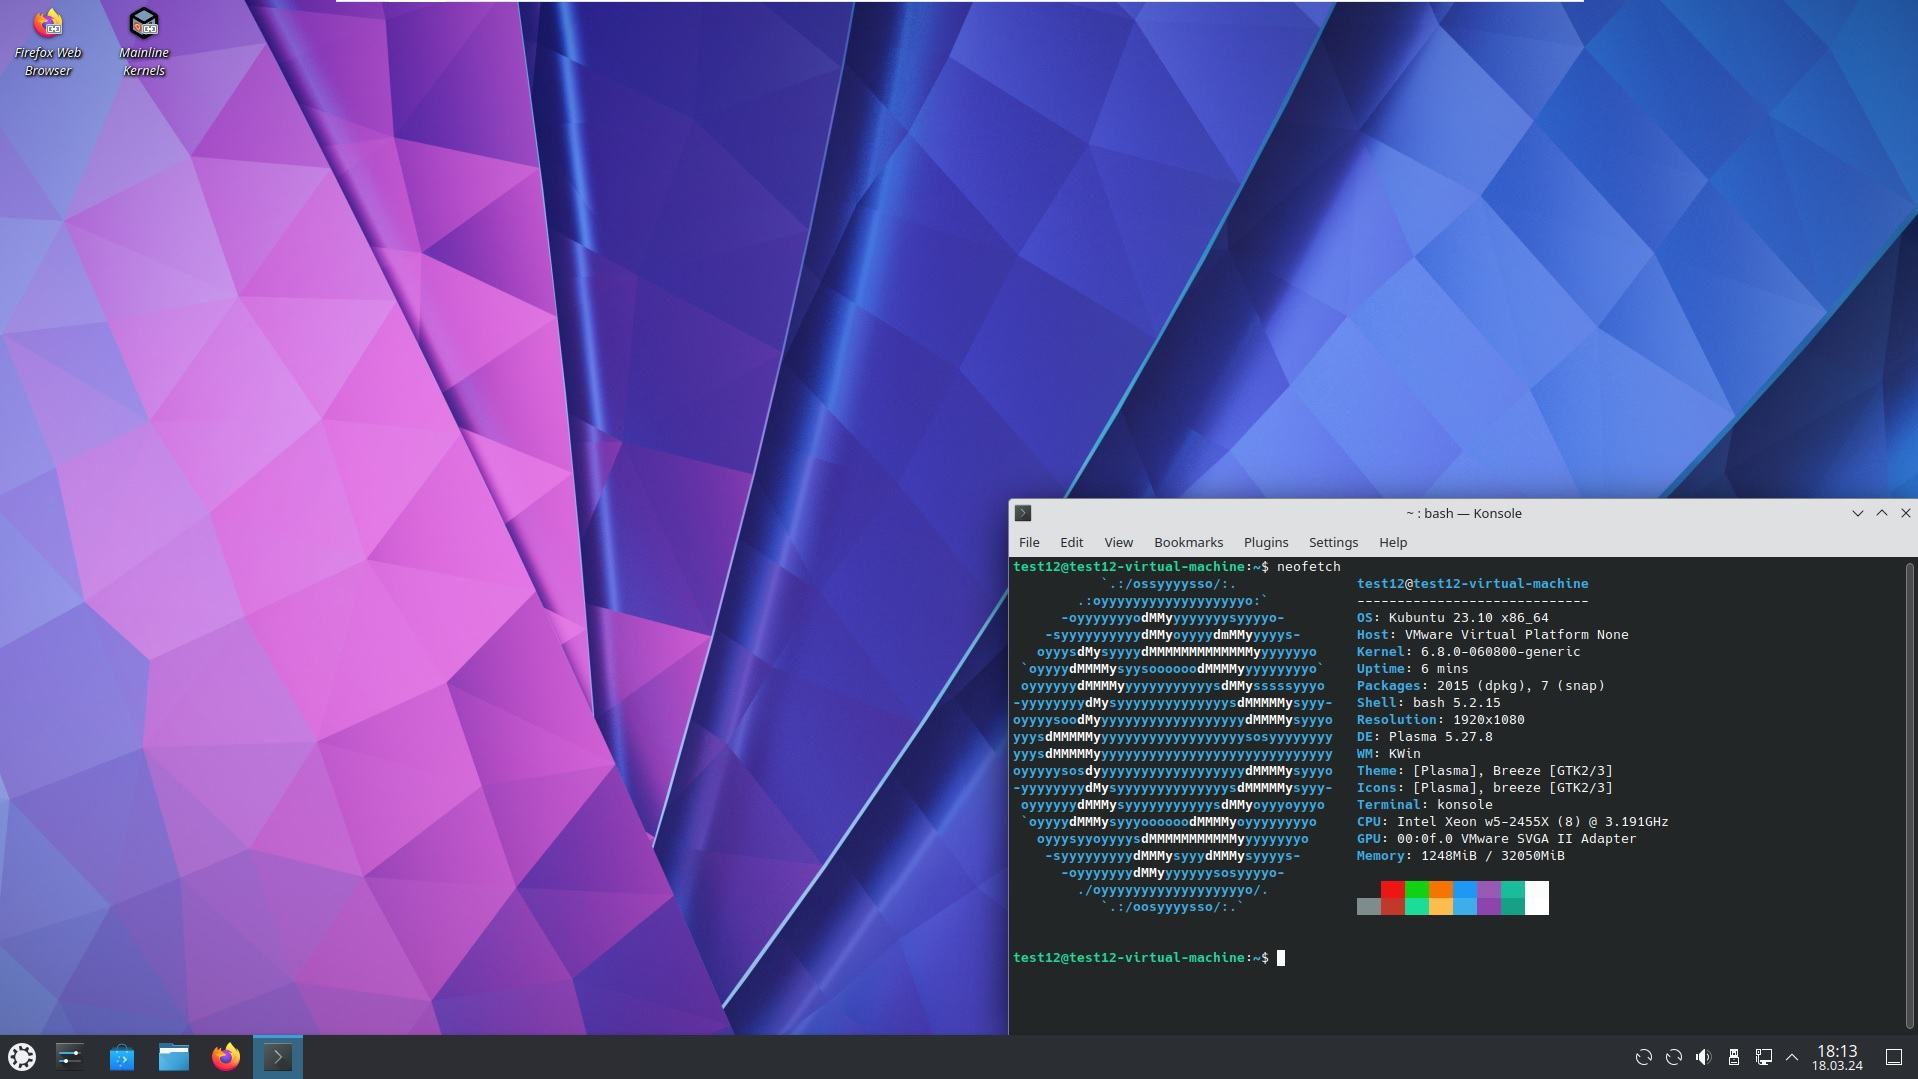This screenshot has height=1079, width=1918.
Task: Click Packages '2015 (dpkg), 7 (snap)' text
Action: [x=1520, y=686]
